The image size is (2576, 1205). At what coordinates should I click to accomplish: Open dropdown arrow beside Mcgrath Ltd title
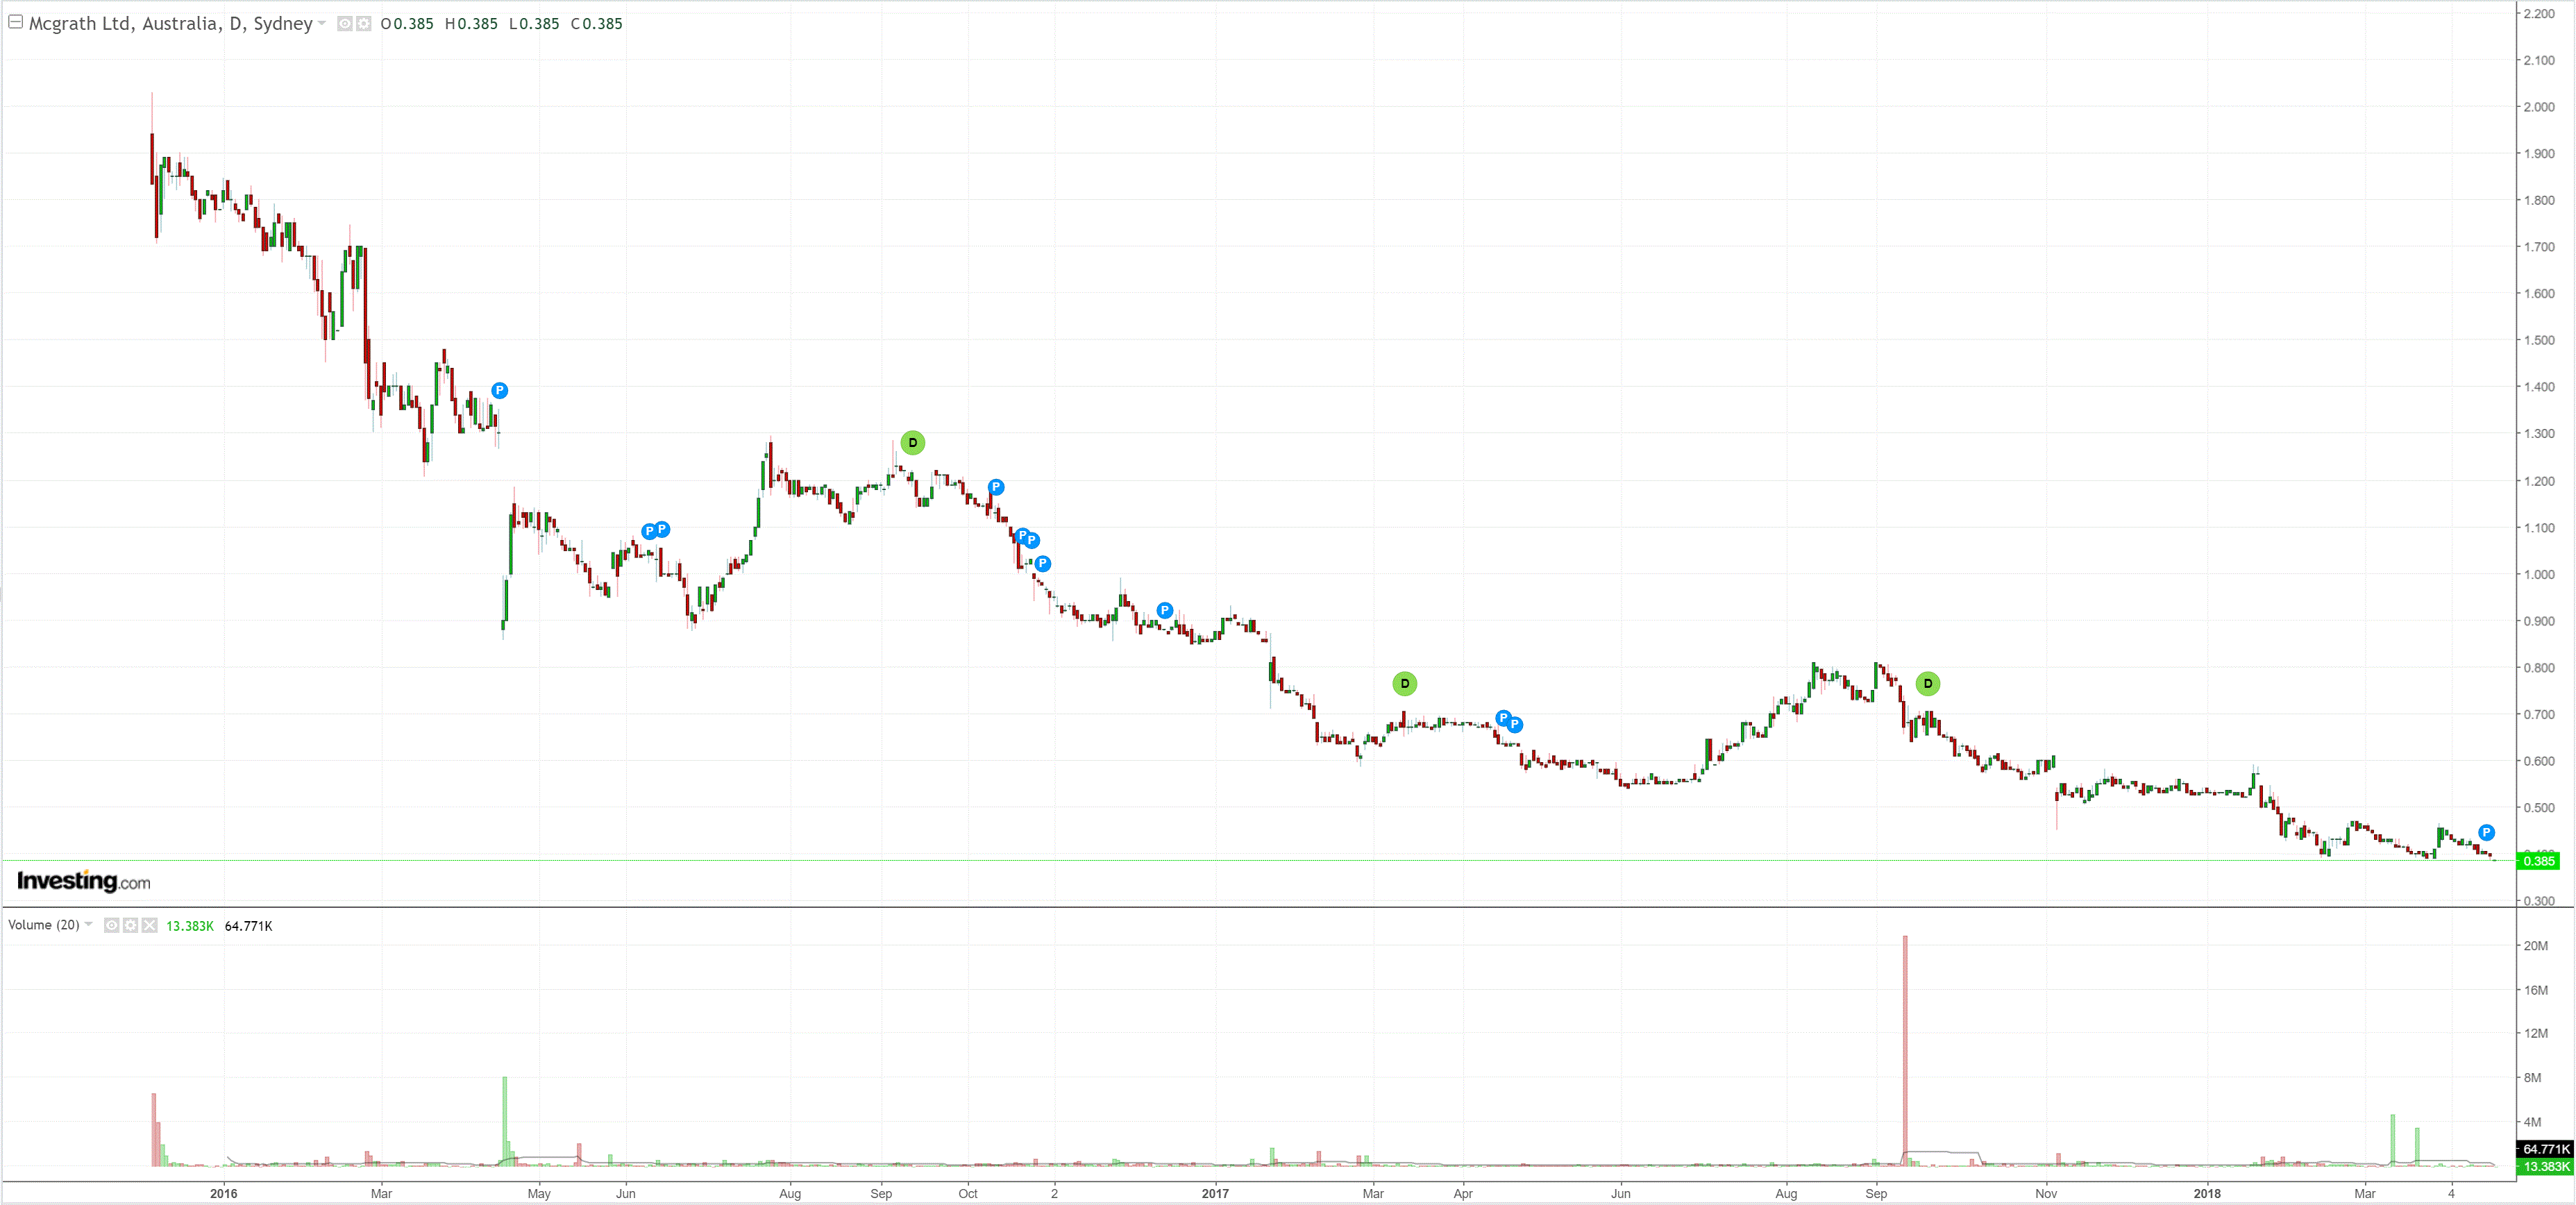point(322,23)
